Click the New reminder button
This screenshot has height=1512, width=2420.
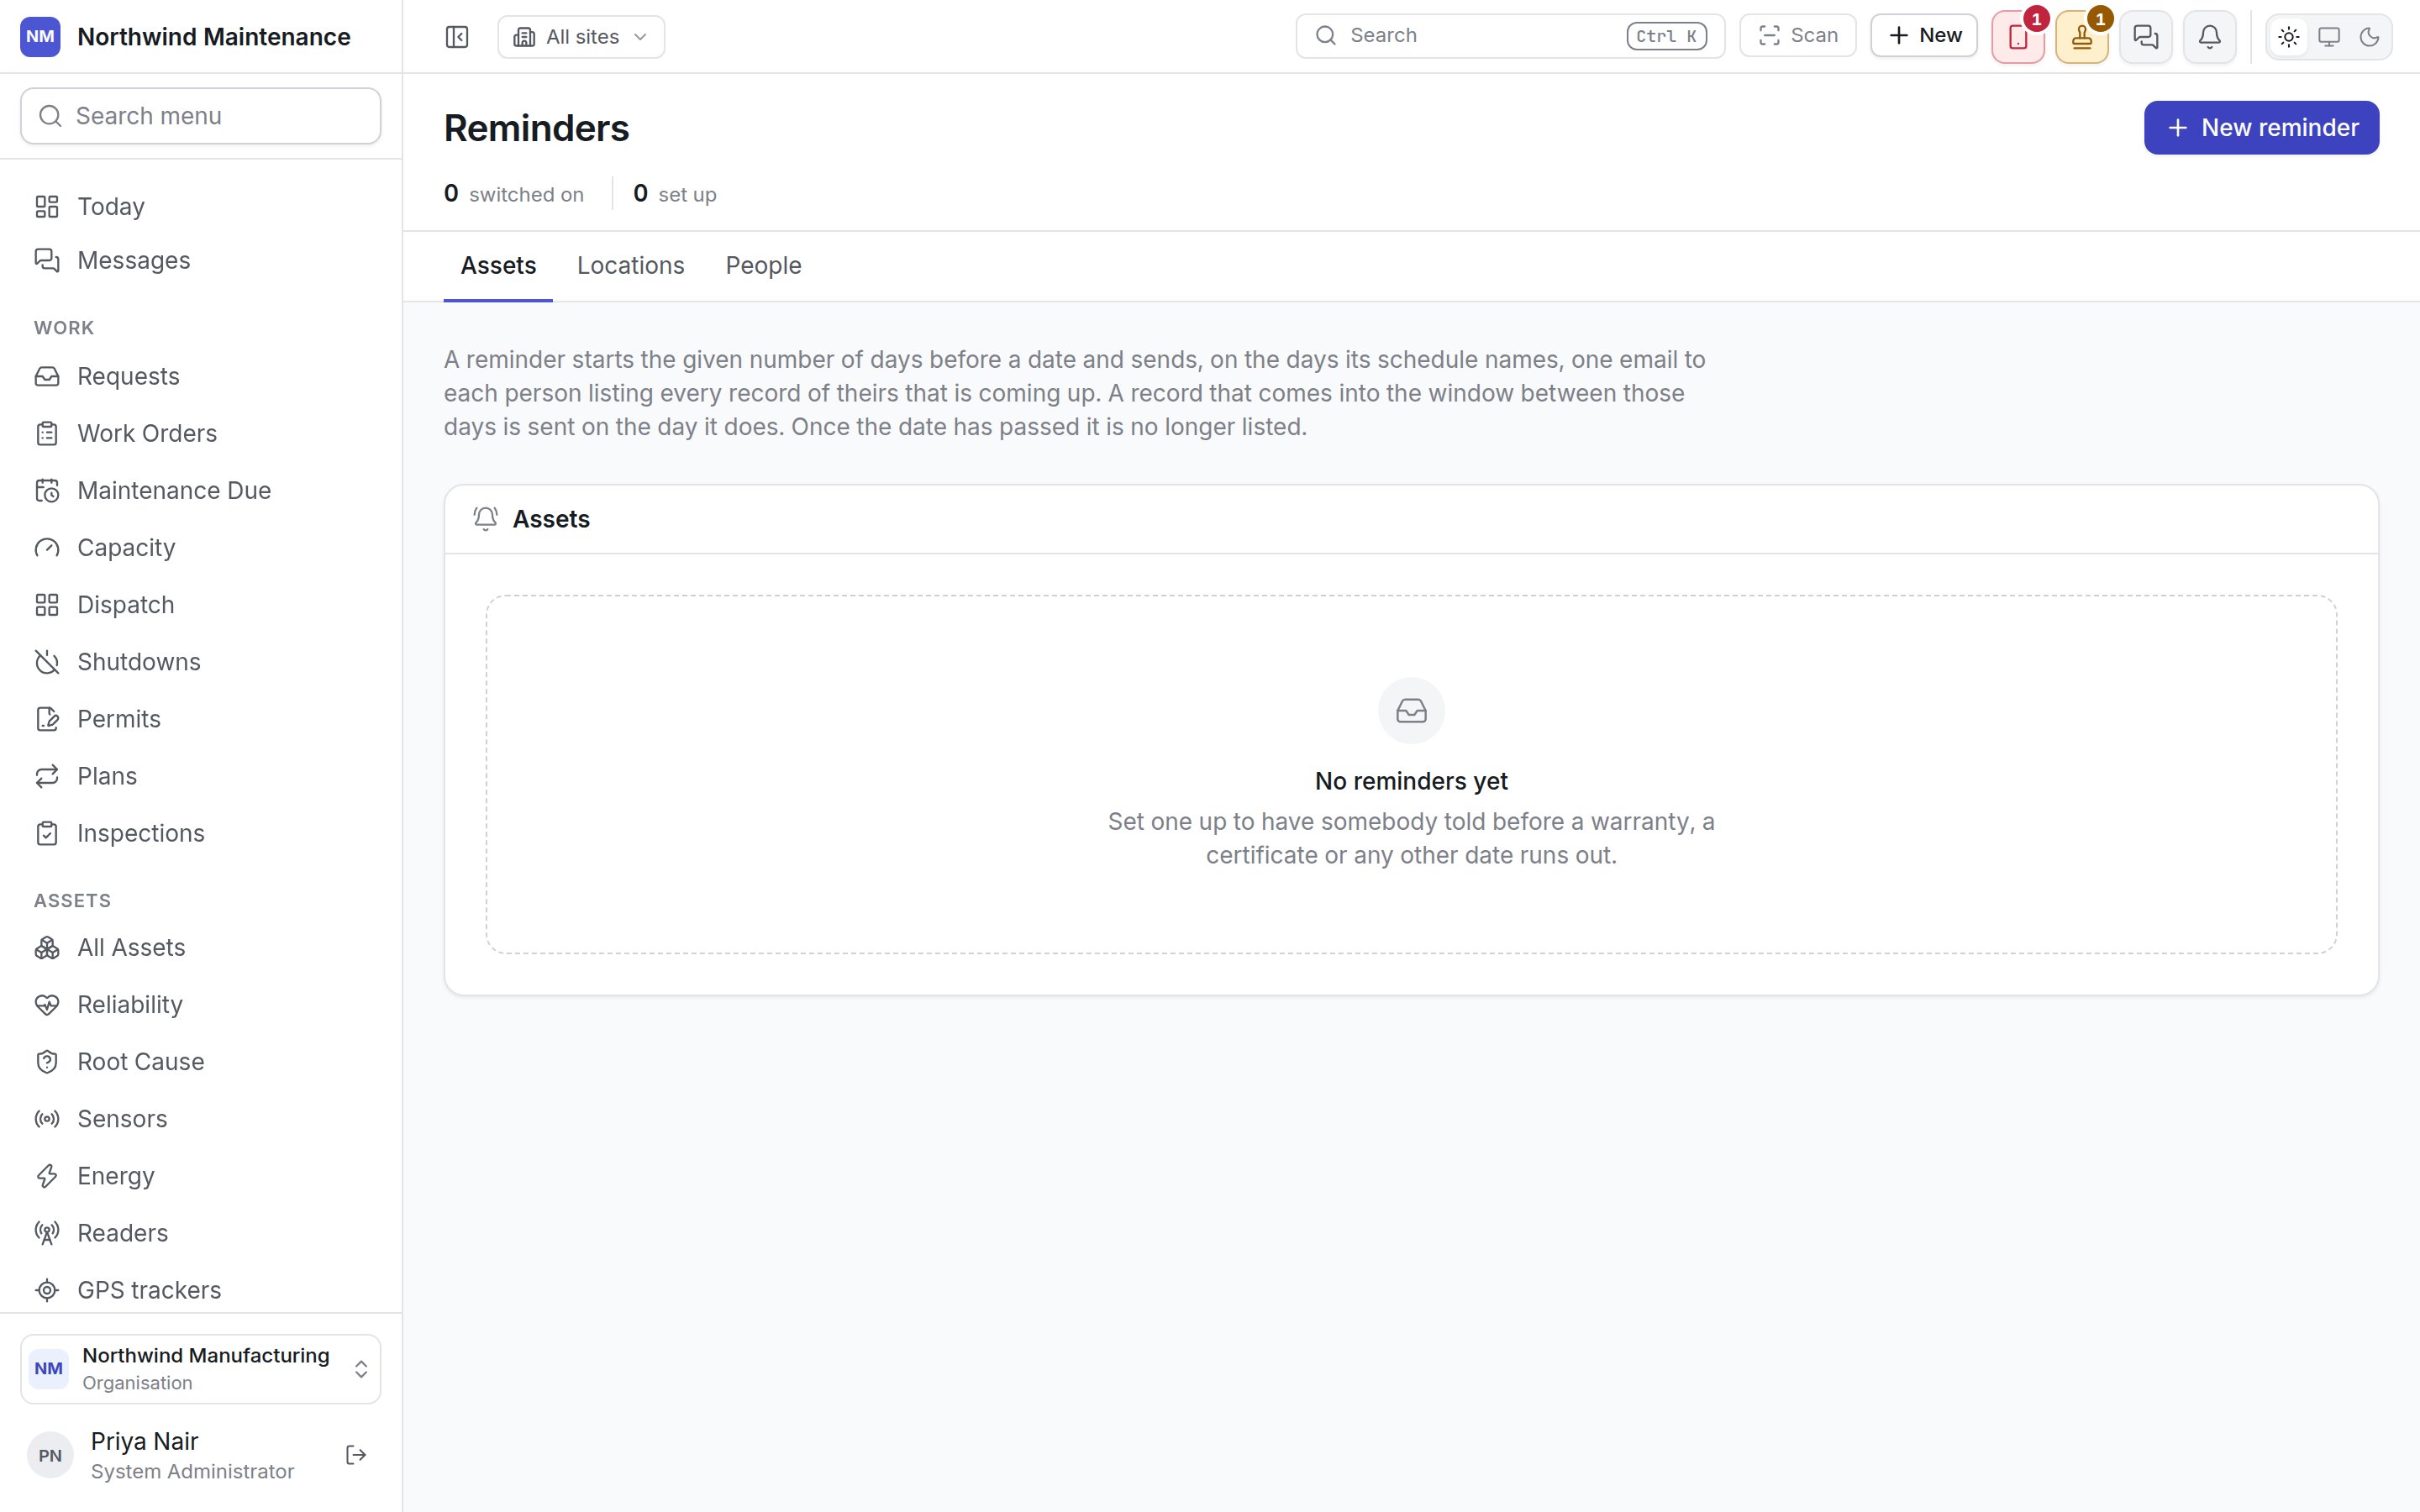[2261, 128]
